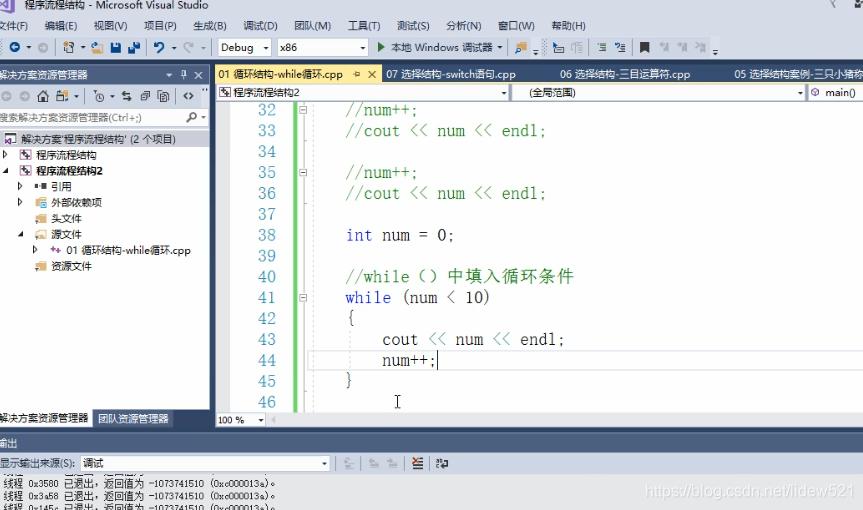Click the sync with active document icon
Viewport: 863px width, 510px height.
pos(127,96)
